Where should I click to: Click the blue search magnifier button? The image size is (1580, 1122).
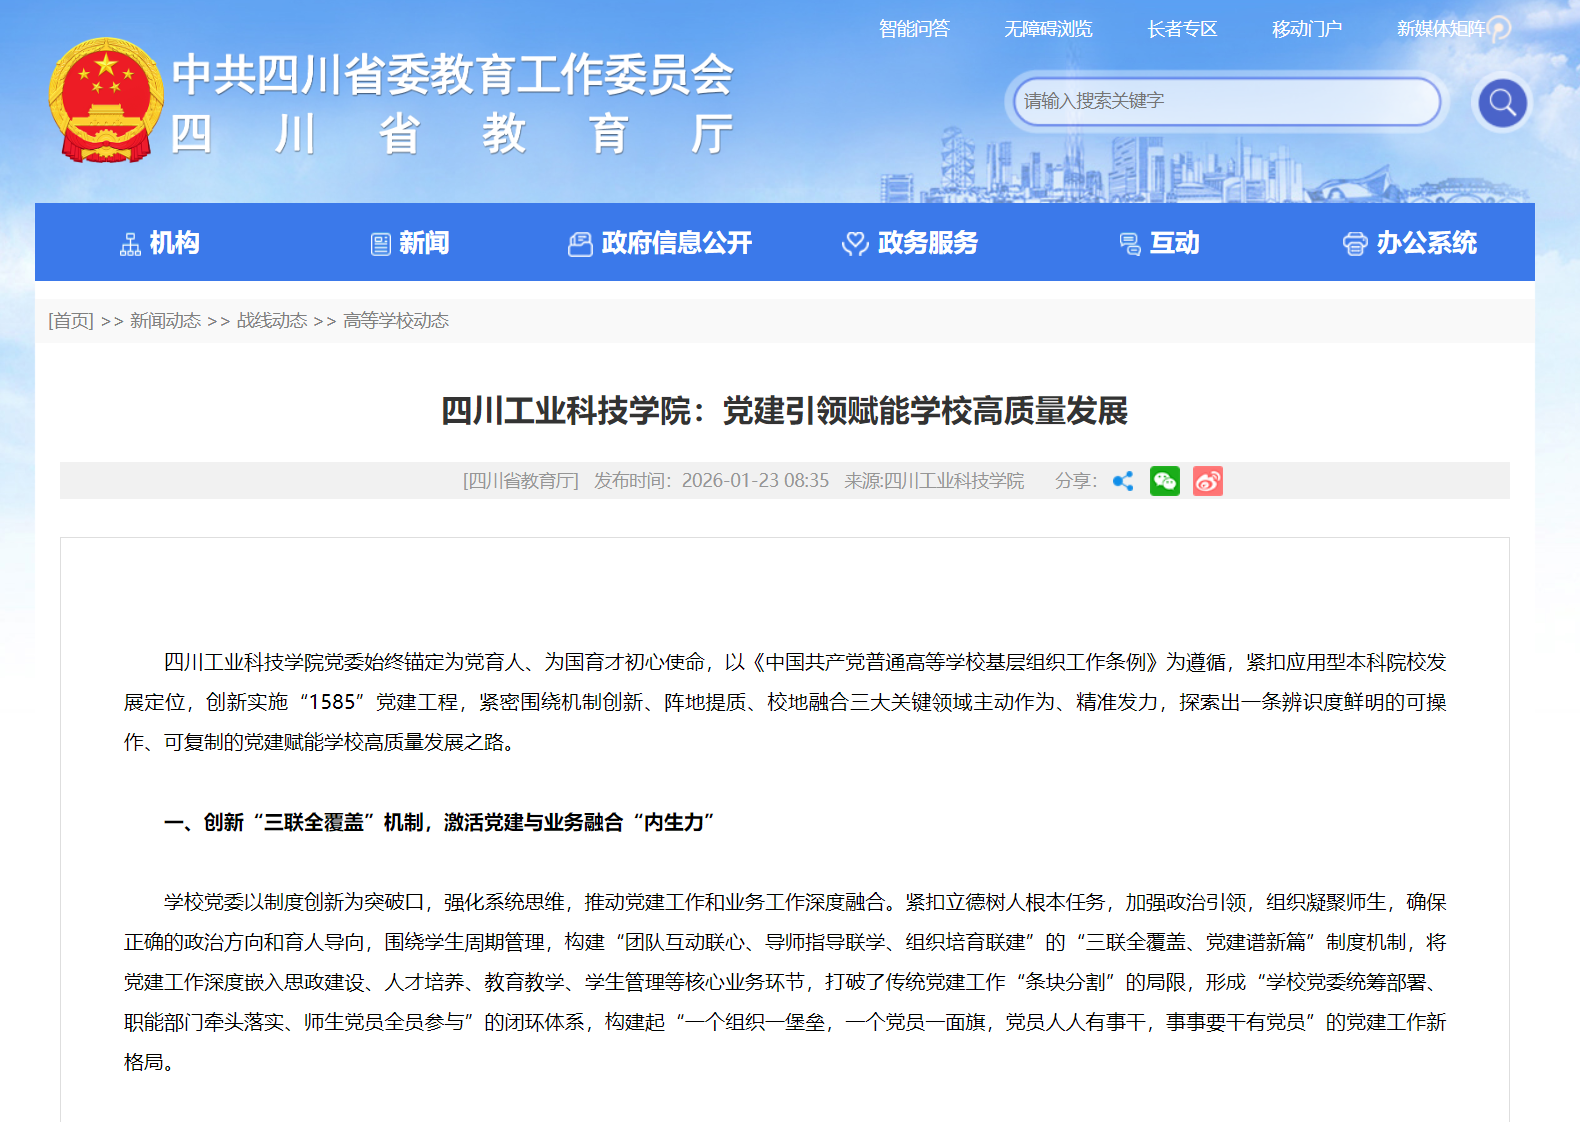pyautogui.click(x=1502, y=102)
